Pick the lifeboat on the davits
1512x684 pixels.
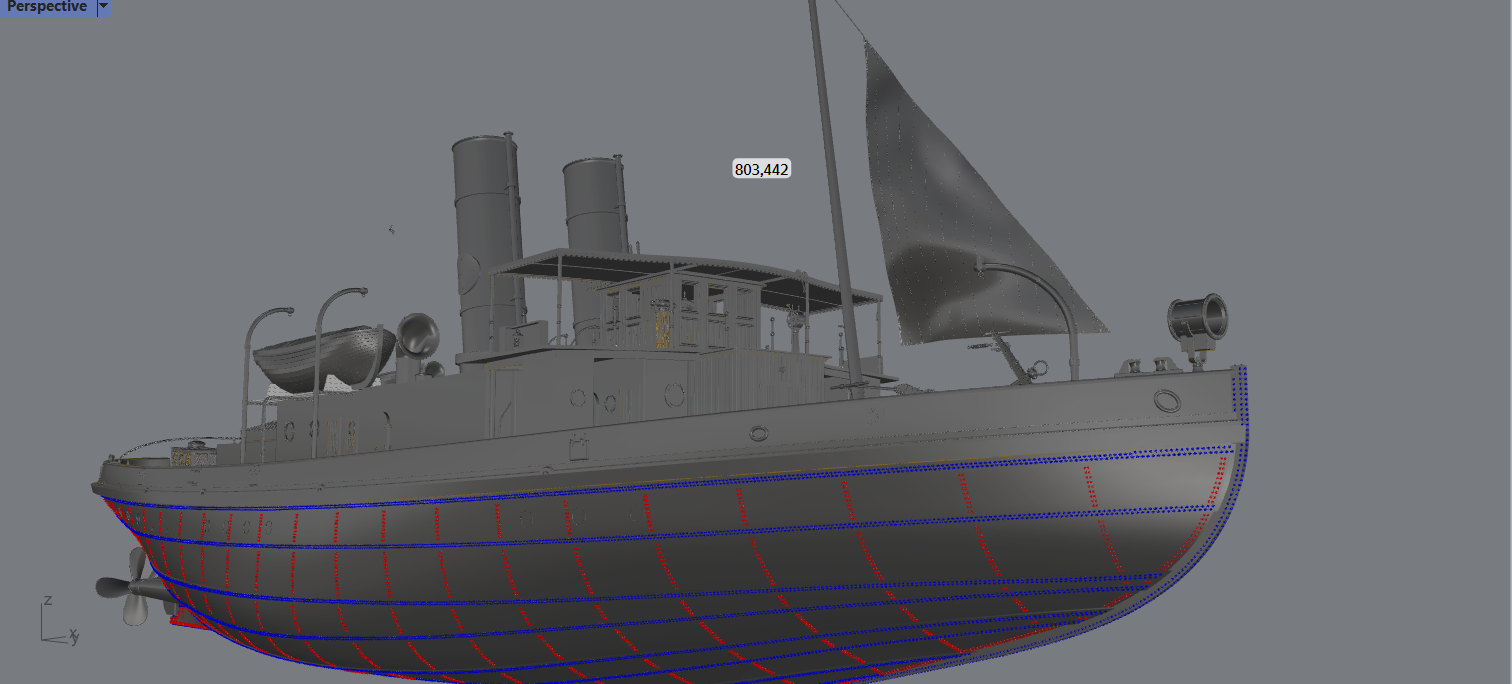pyautogui.click(x=325, y=357)
